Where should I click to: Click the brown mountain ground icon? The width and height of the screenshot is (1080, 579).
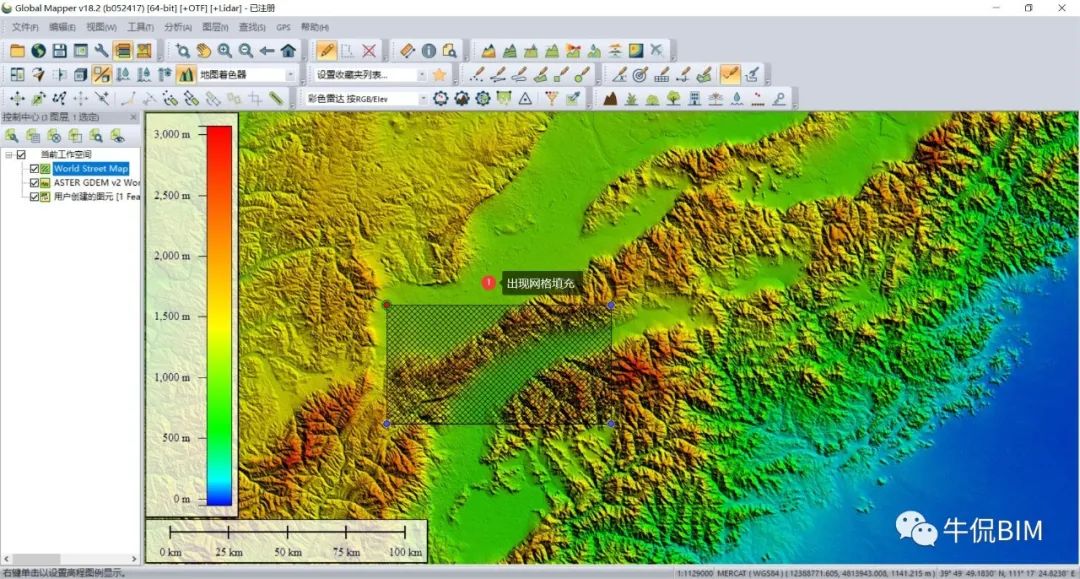(x=610, y=98)
